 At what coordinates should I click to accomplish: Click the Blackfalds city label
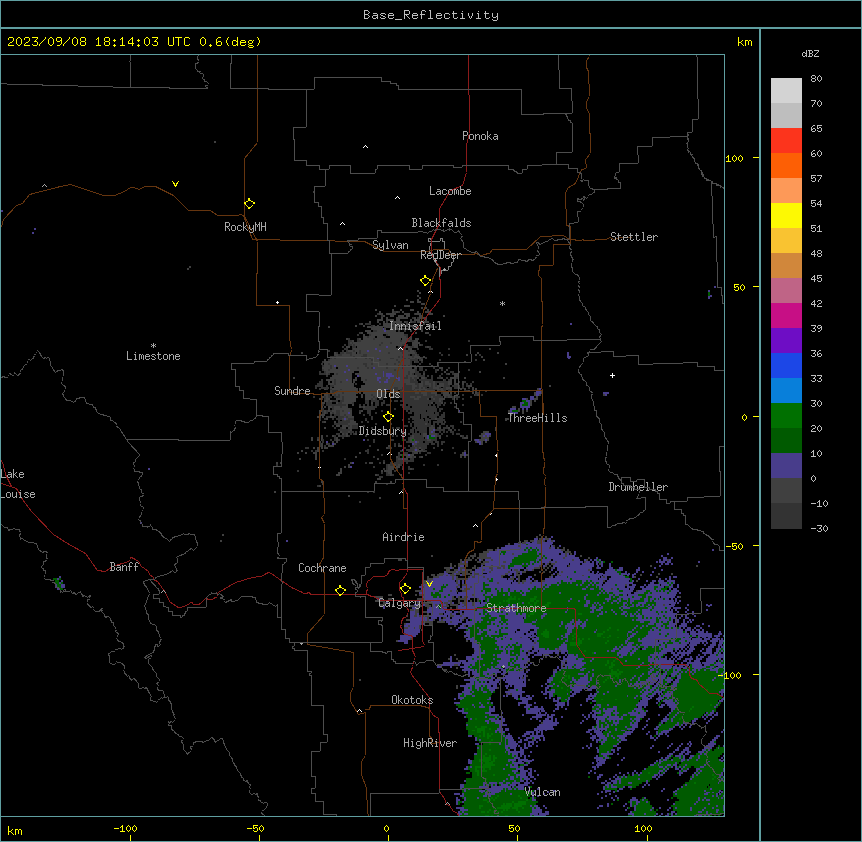[441, 223]
